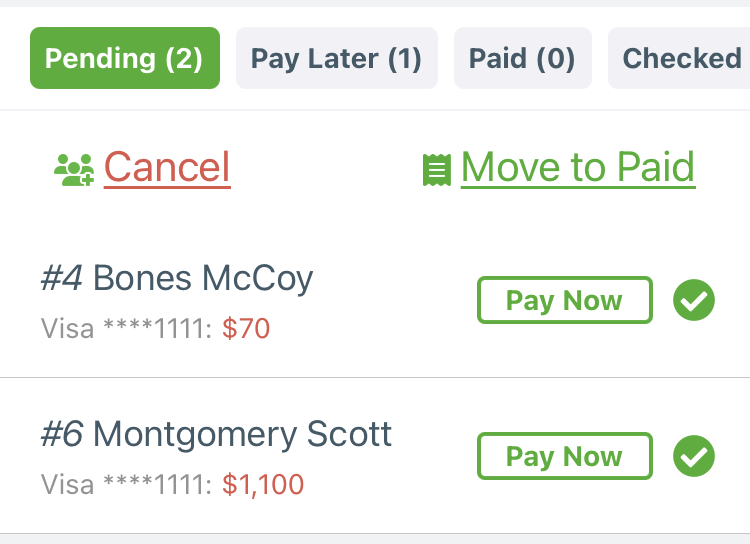Open the Montgomery Scott entry name
This screenshot has width=750, height=544.
[243, 434]
